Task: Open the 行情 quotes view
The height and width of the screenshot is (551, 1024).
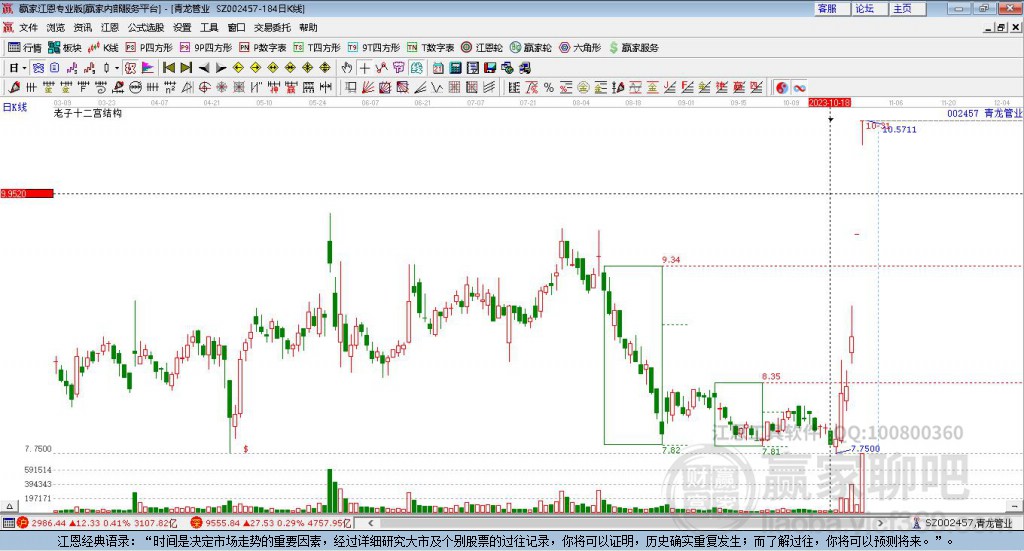Action: [24, 48]
